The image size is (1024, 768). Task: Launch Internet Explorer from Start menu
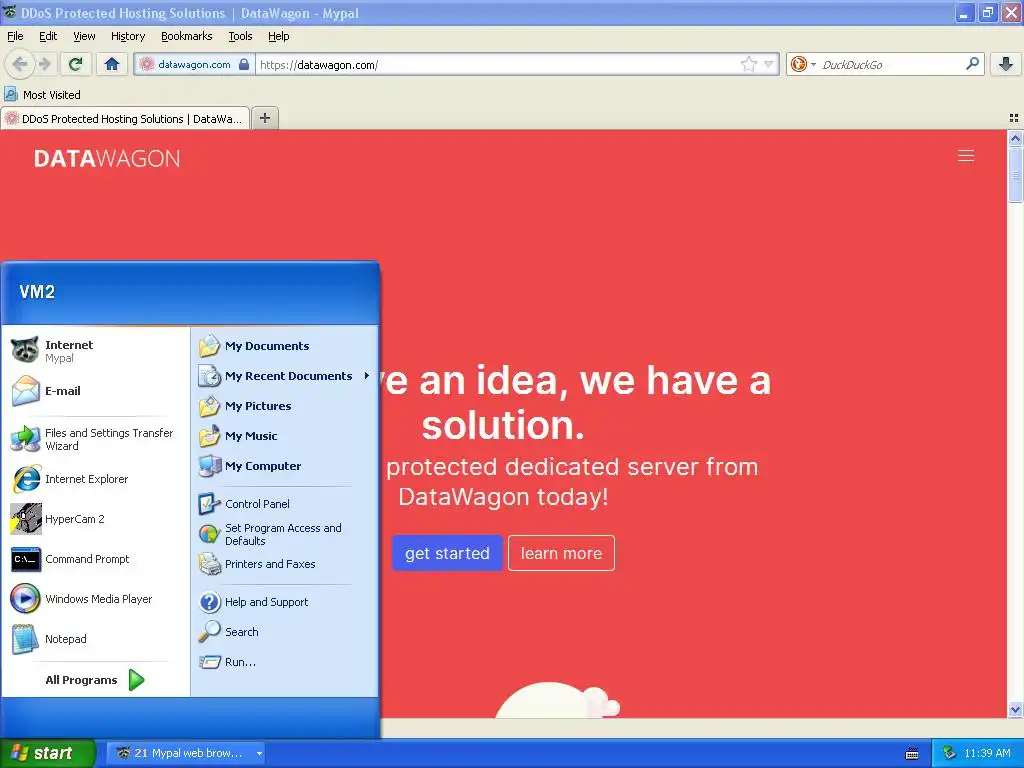95,479
